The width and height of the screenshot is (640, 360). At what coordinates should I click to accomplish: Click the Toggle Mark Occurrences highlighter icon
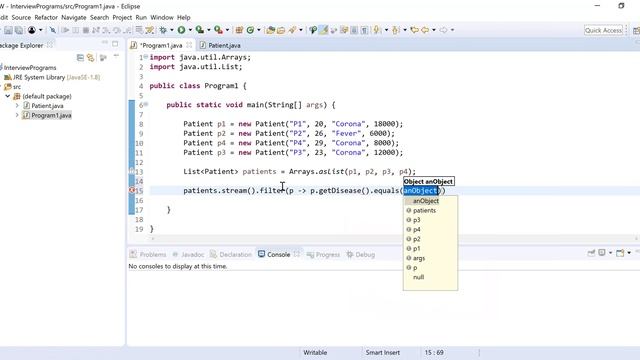tap(324, 30)
